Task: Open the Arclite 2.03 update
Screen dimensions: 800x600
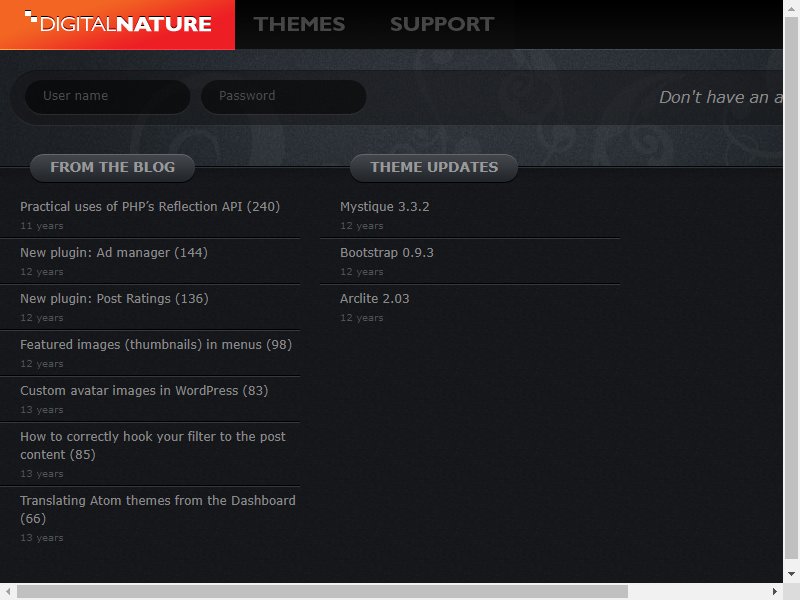Action: click(x=374, y=298)
